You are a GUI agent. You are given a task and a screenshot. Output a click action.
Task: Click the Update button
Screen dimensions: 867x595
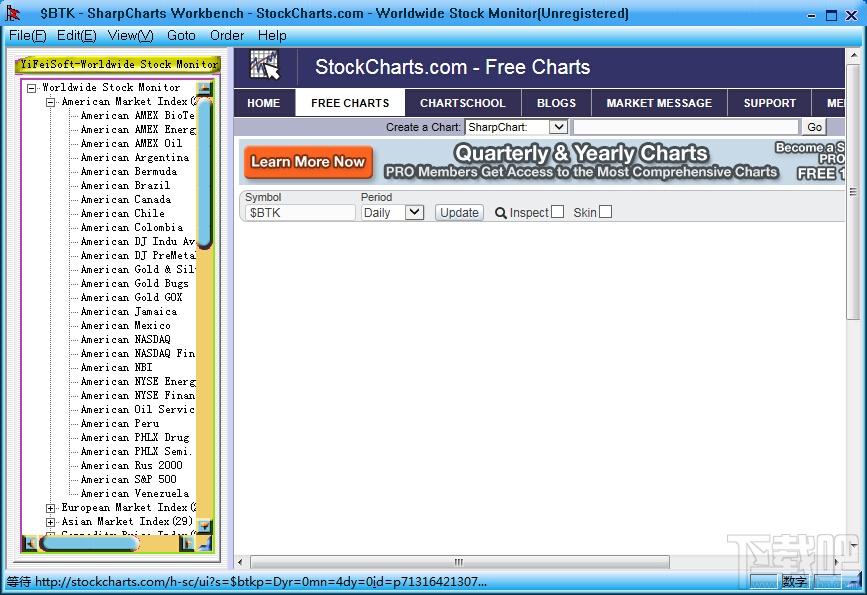(459, 212)
